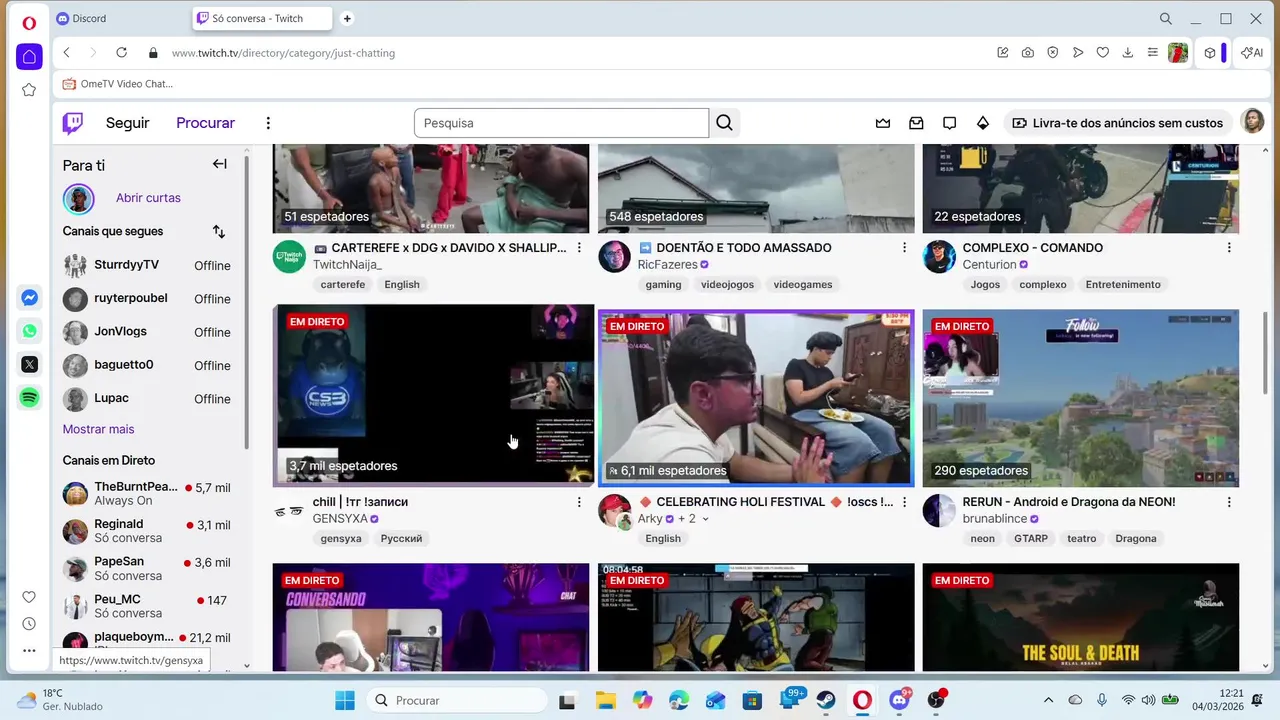Click Abrir curtas link
The image size is (1280, 720).
coord(148,198)
